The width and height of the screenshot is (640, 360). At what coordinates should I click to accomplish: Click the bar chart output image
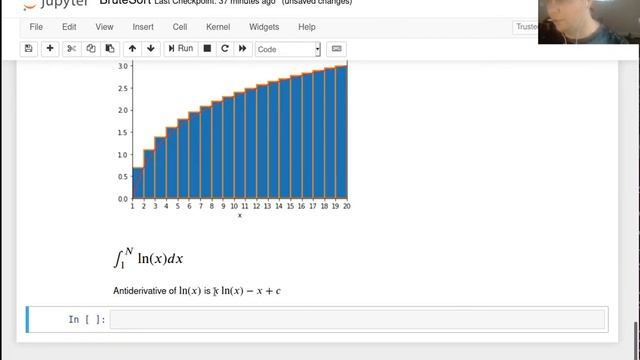(x=233, y=139)
